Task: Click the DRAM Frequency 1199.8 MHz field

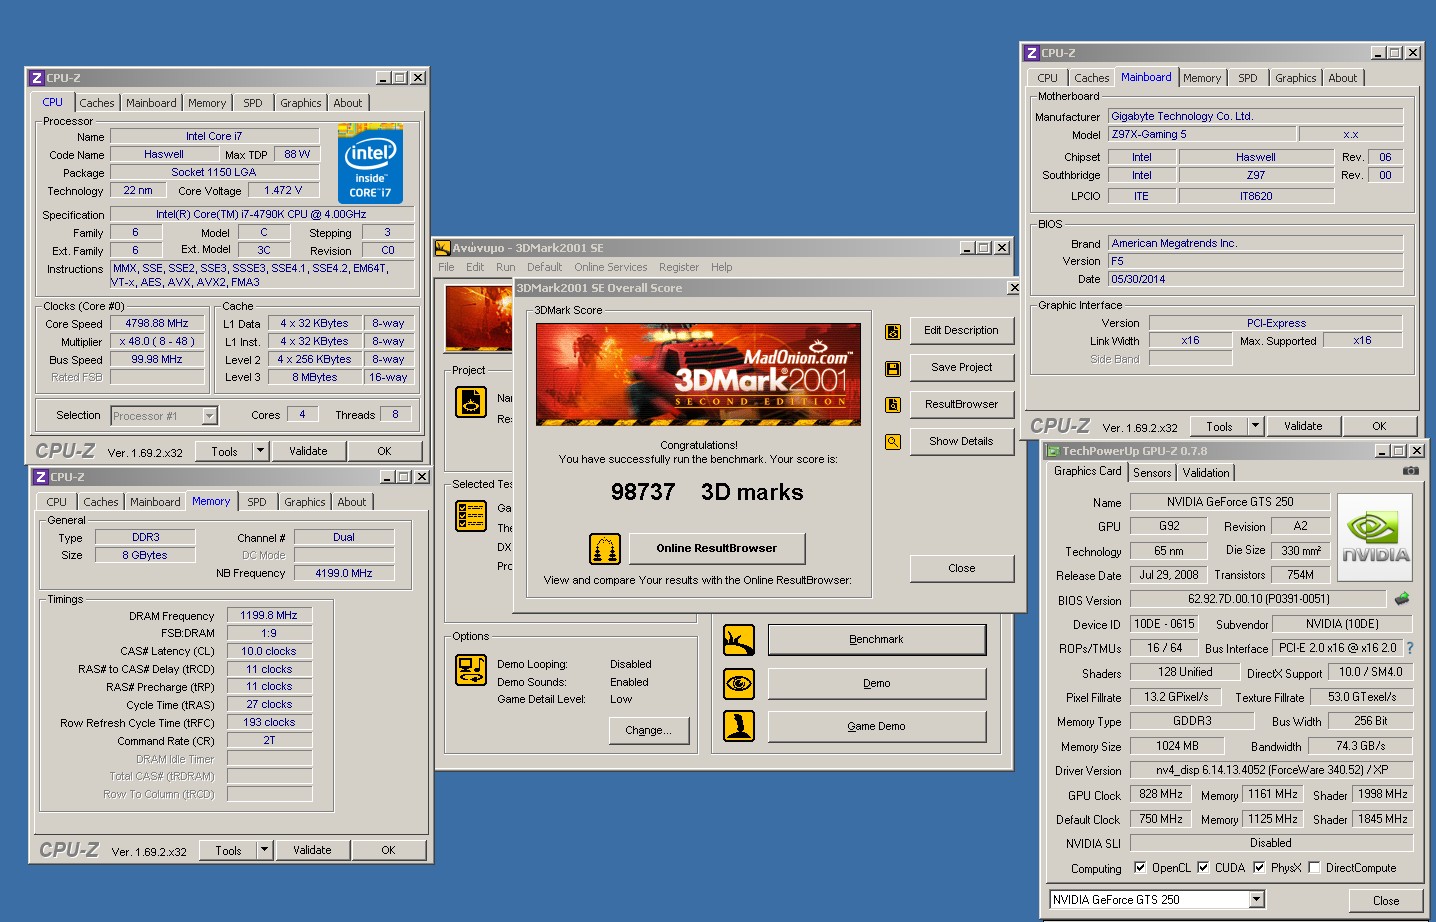Action: pos(269,615)
